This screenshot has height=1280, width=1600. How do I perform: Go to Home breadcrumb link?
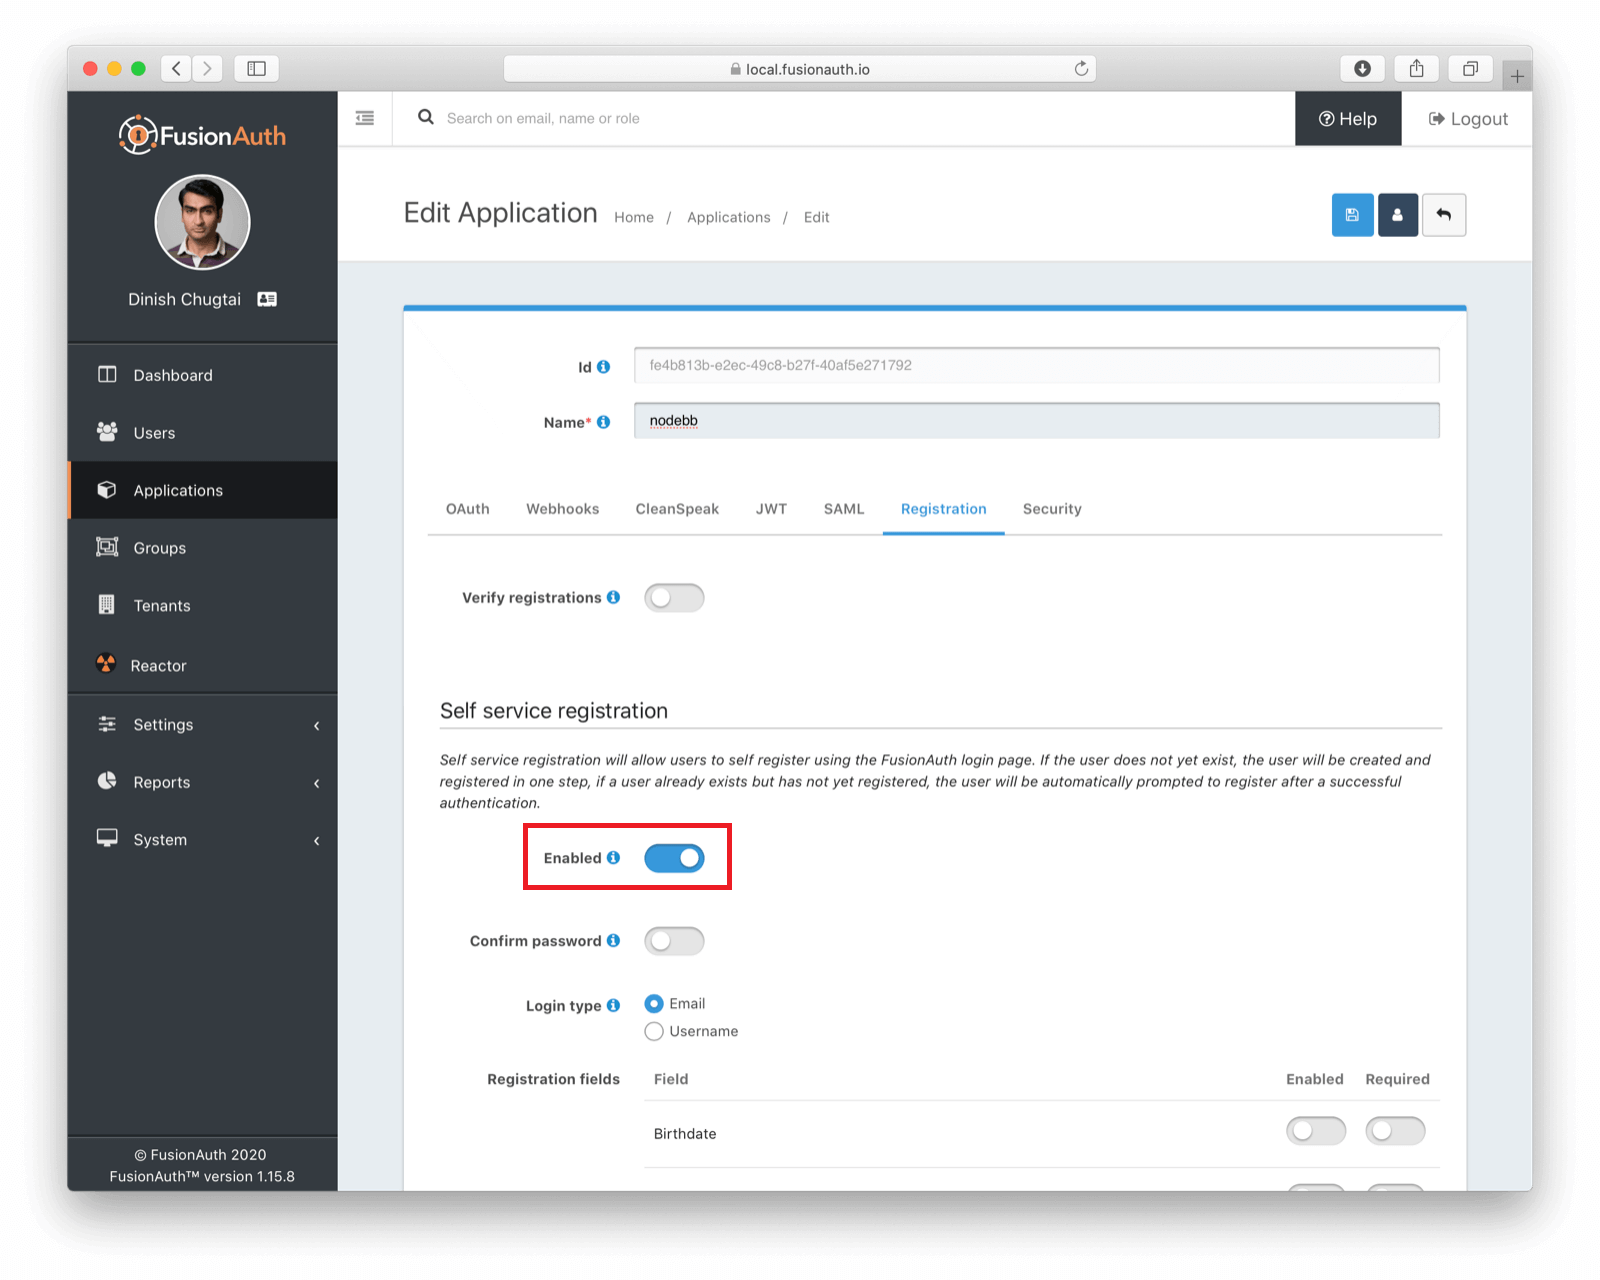pyautogui.click(x=634, y=217)
